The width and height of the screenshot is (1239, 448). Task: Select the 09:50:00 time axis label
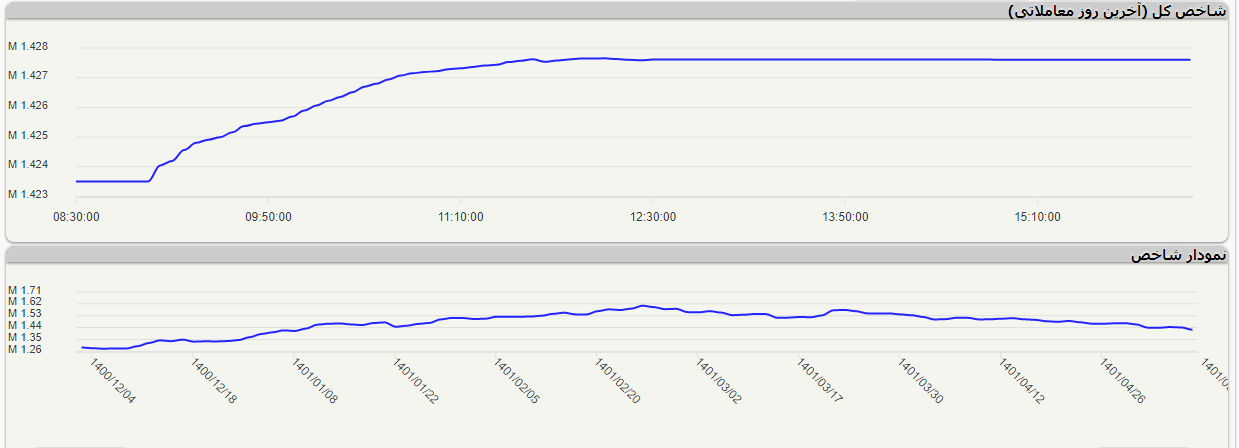coord(268,217)
